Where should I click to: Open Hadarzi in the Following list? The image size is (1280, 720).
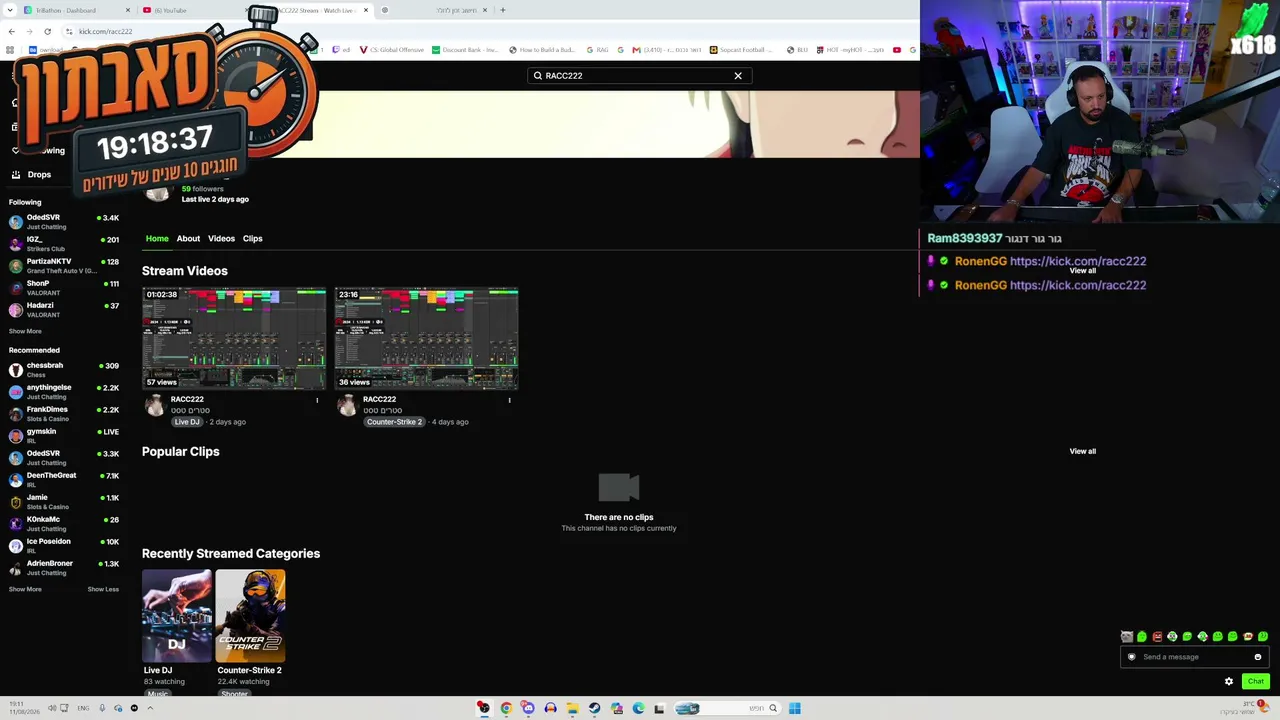click(64, 310)
